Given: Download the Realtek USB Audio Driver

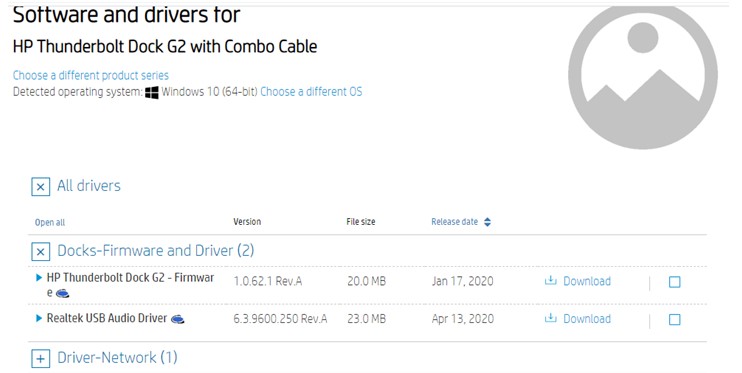Looking at the screenshot, I should click(x=586, y=319).
